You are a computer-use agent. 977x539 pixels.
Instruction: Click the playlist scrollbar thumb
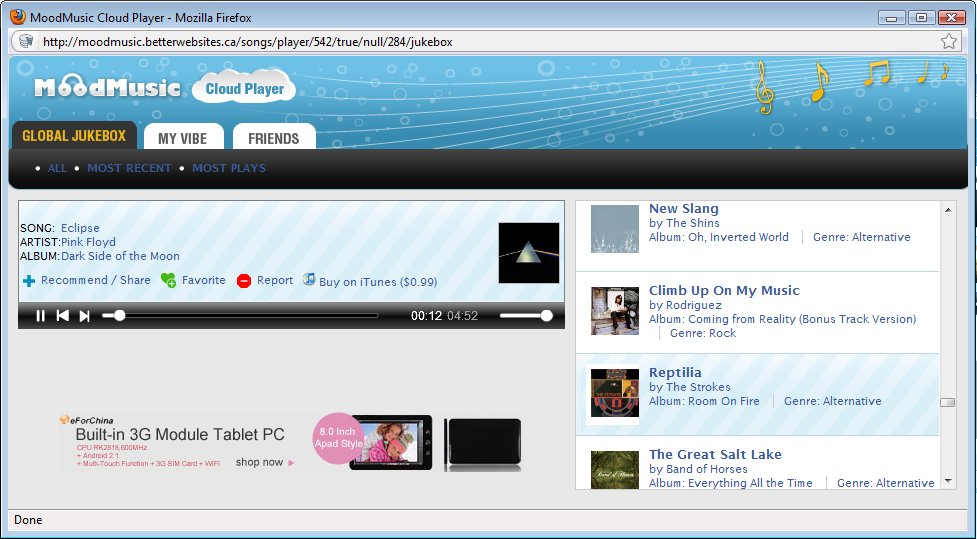(948, 403)
